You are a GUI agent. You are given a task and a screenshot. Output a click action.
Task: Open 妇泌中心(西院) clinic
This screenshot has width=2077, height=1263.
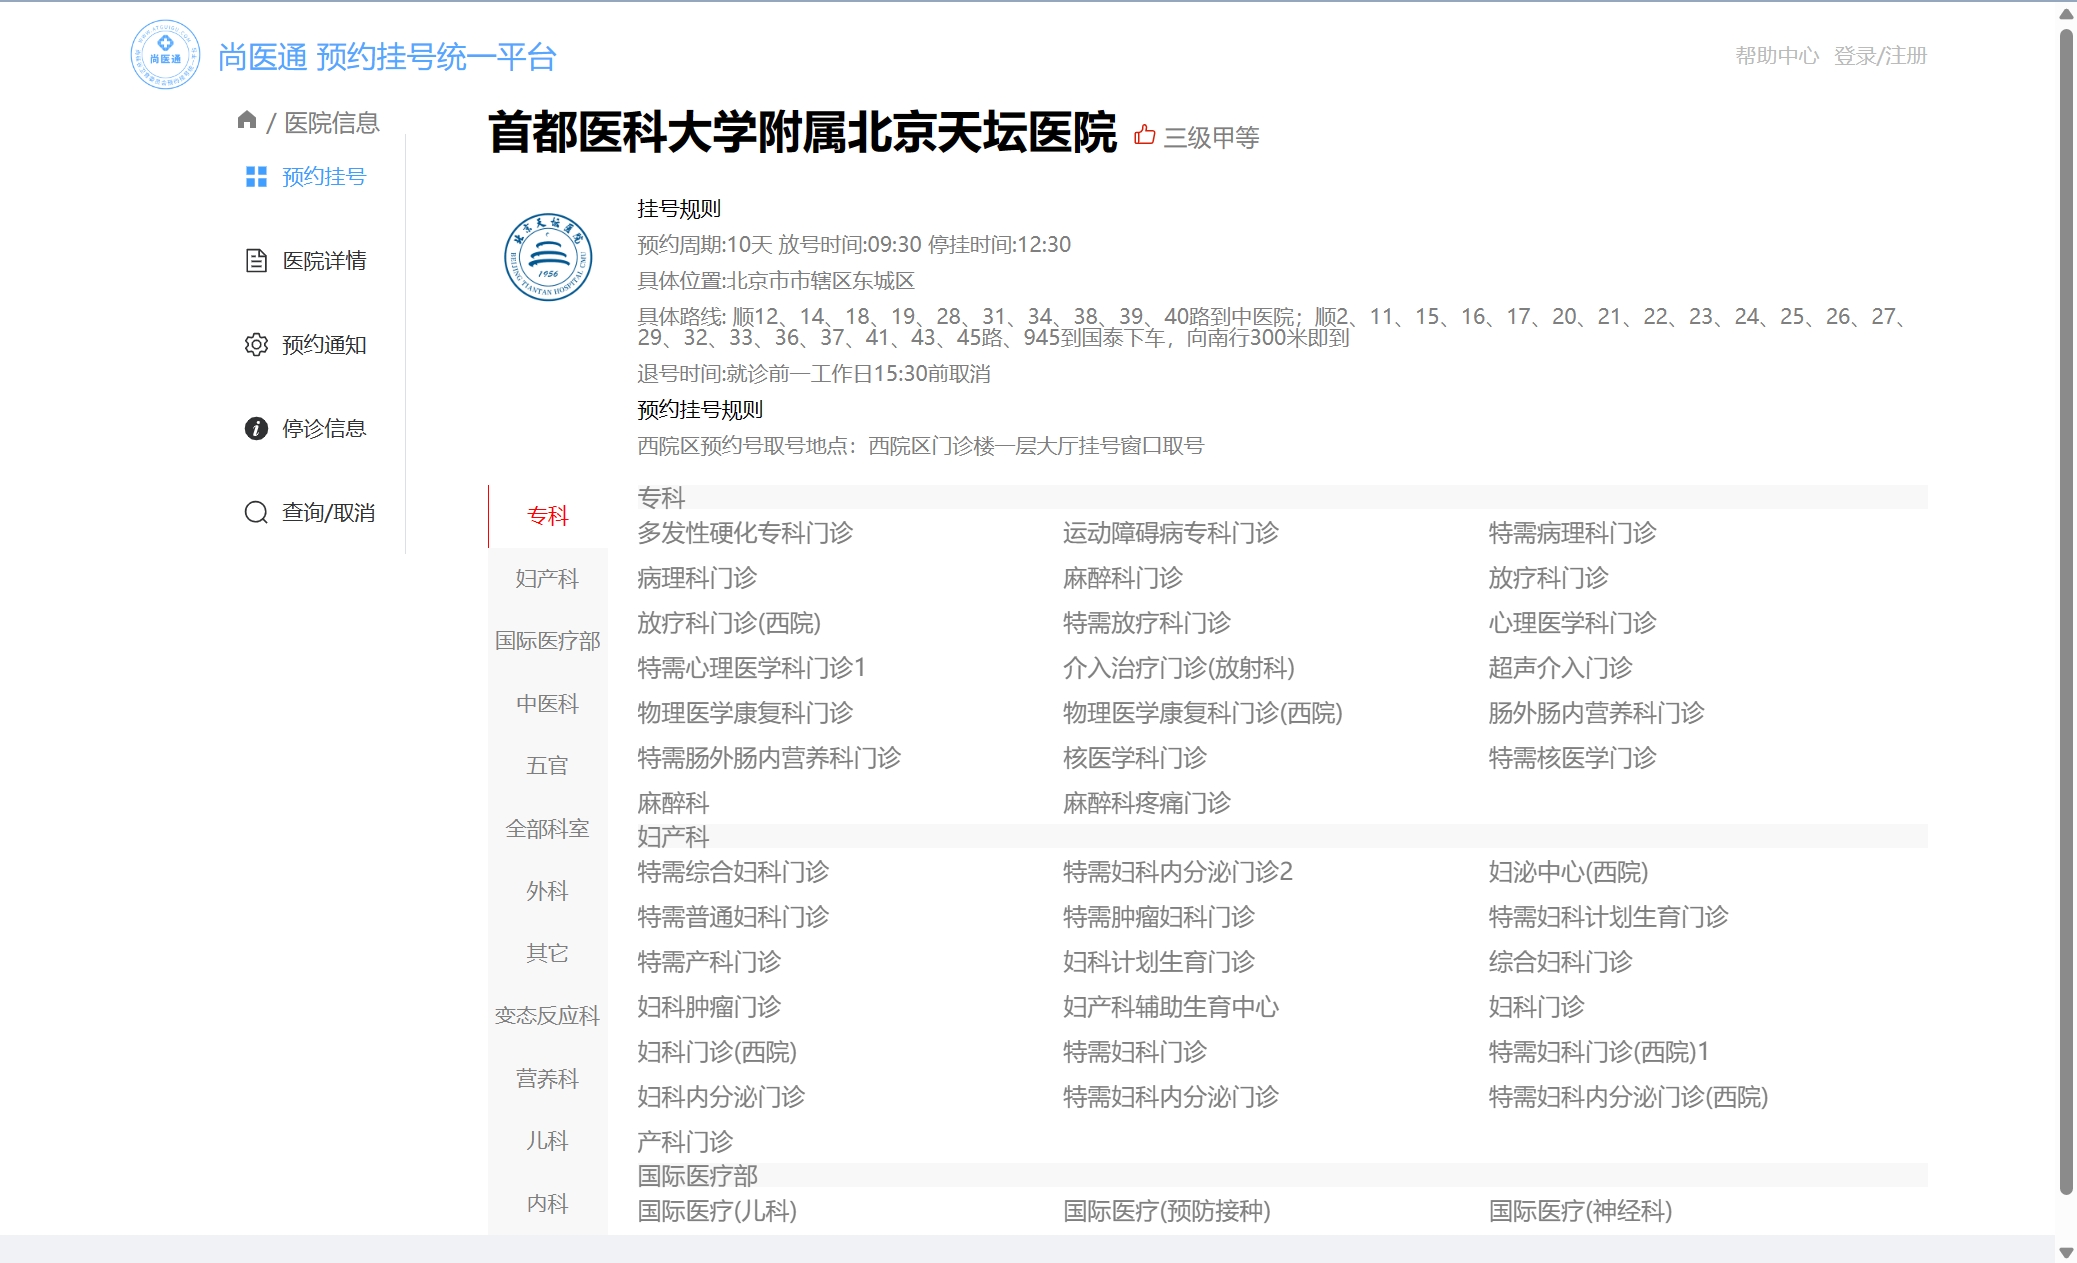click(1568, 872)
